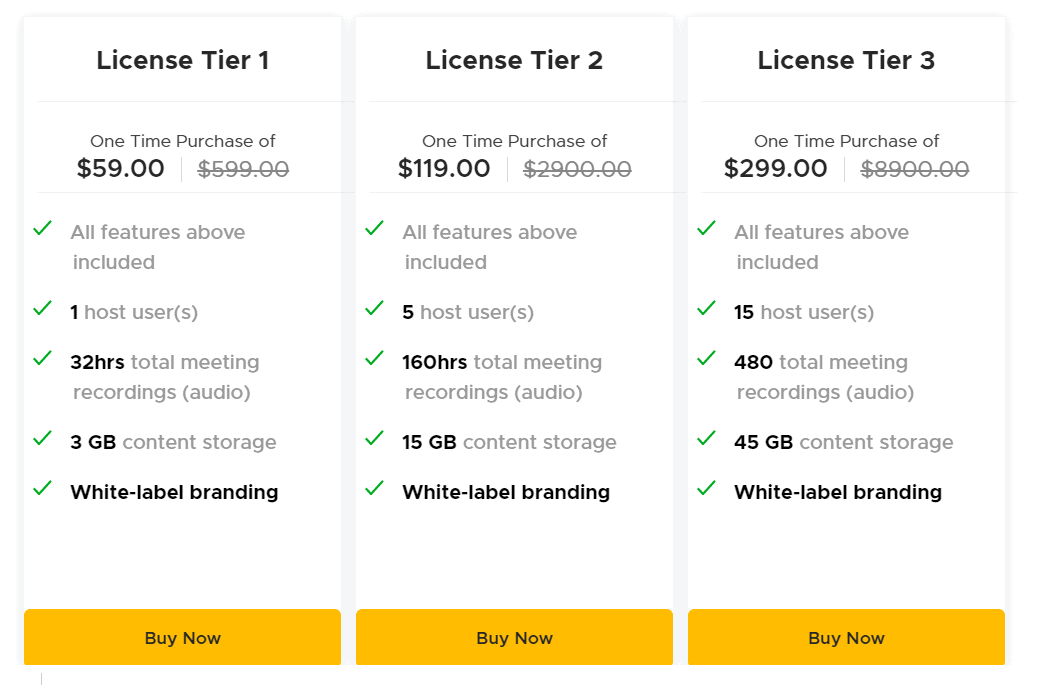
Task: Select the License Tier 2 title
Action: click(x=514, y=60)
